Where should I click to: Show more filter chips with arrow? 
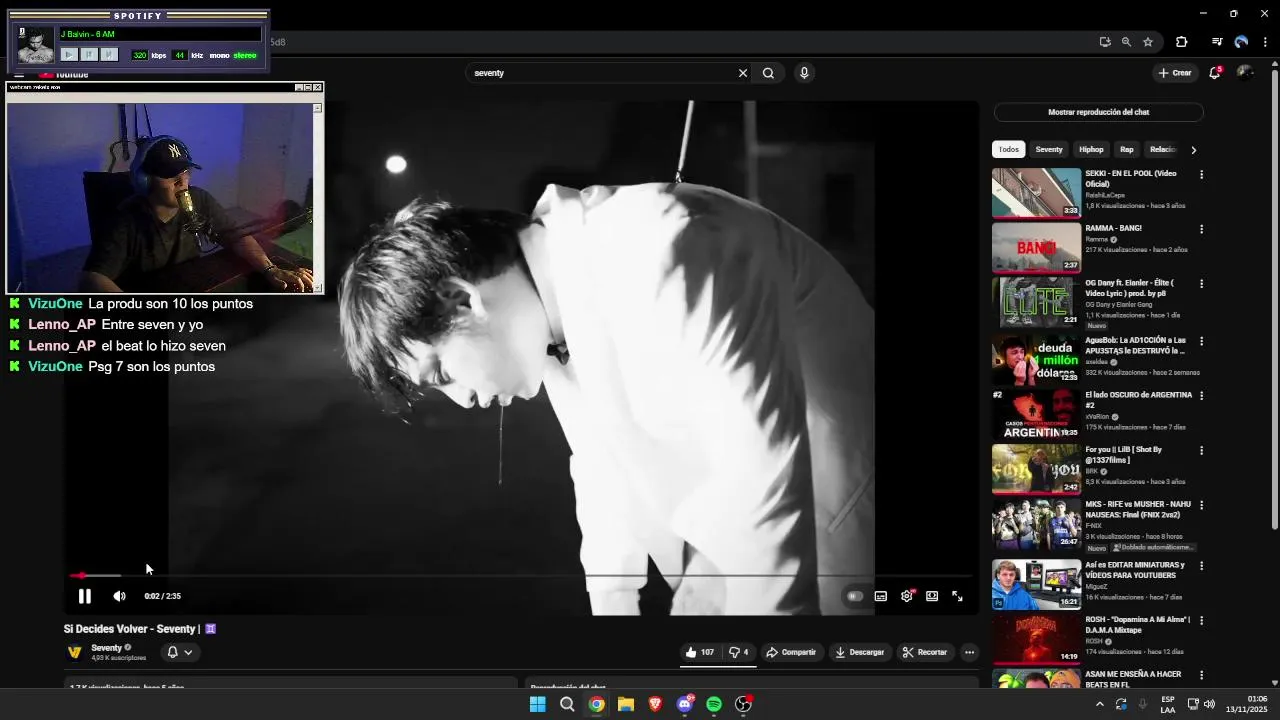tap(1193, 150)
